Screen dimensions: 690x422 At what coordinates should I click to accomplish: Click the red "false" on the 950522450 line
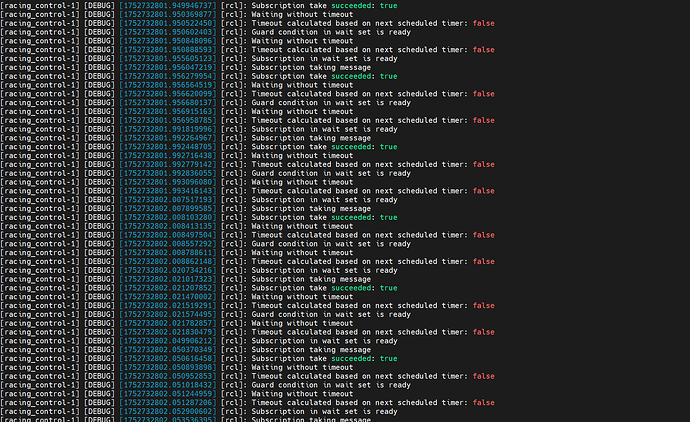[483, 23]
